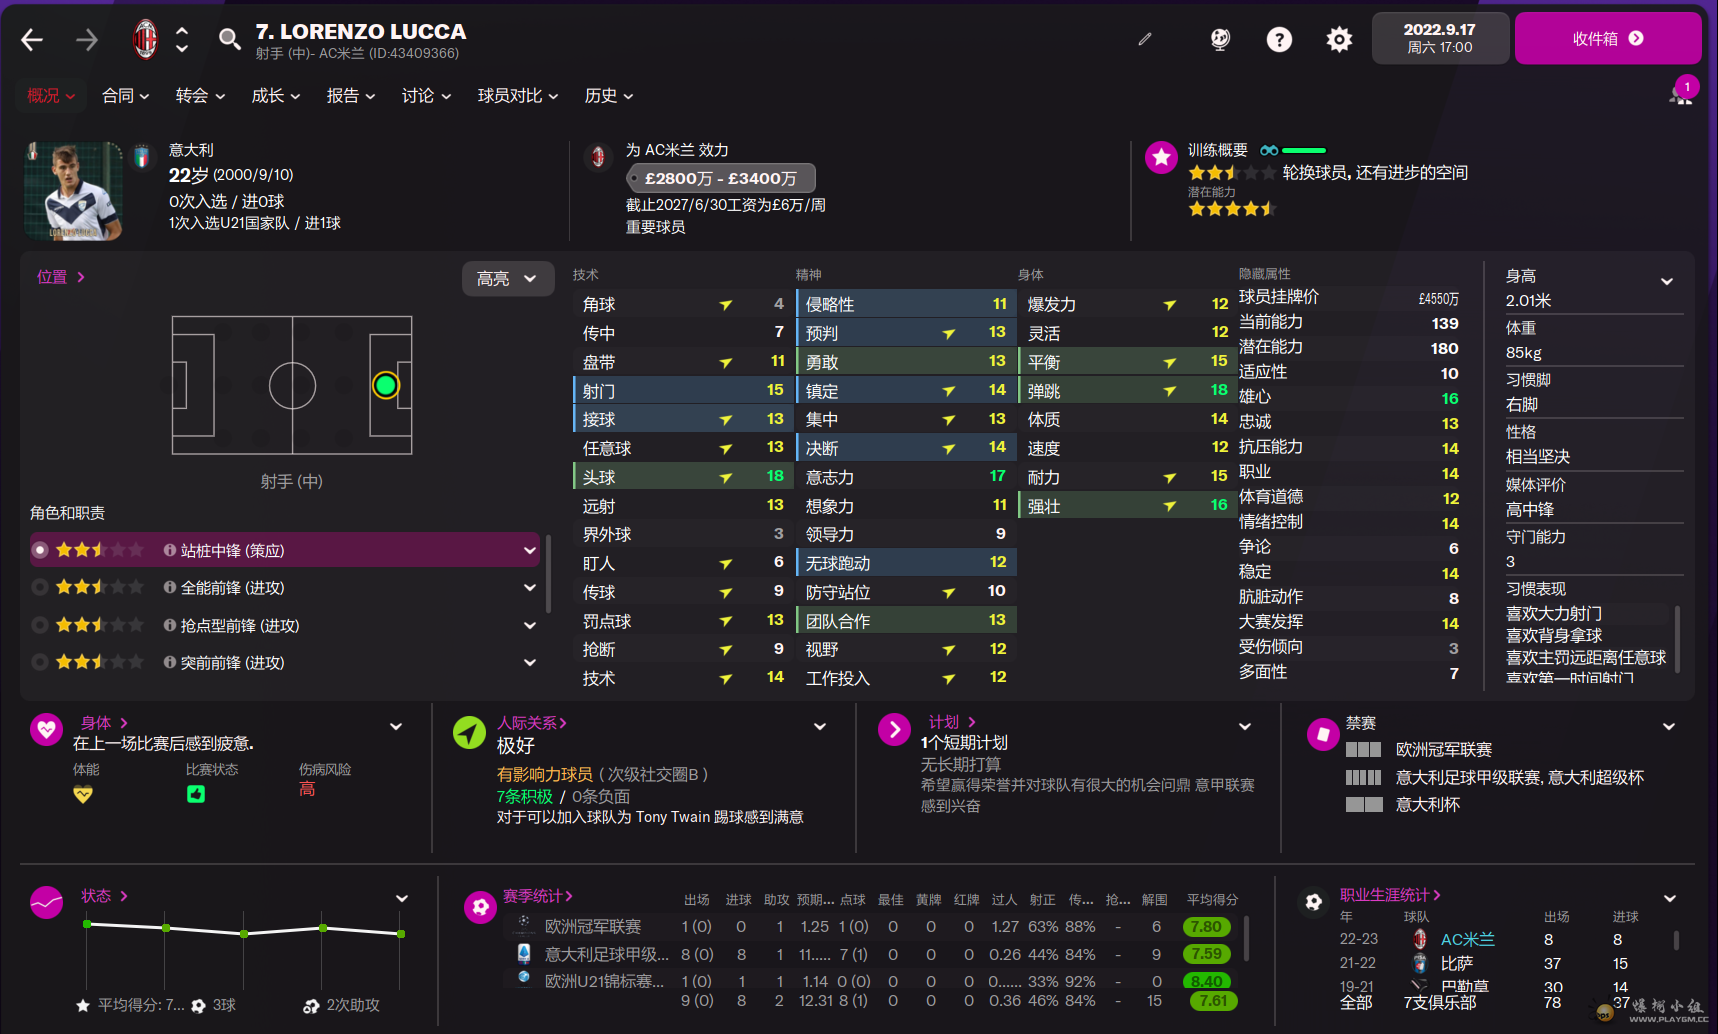Open the 高亮 dropdown
1718x1034 pixels.
(x=507, y=279)
